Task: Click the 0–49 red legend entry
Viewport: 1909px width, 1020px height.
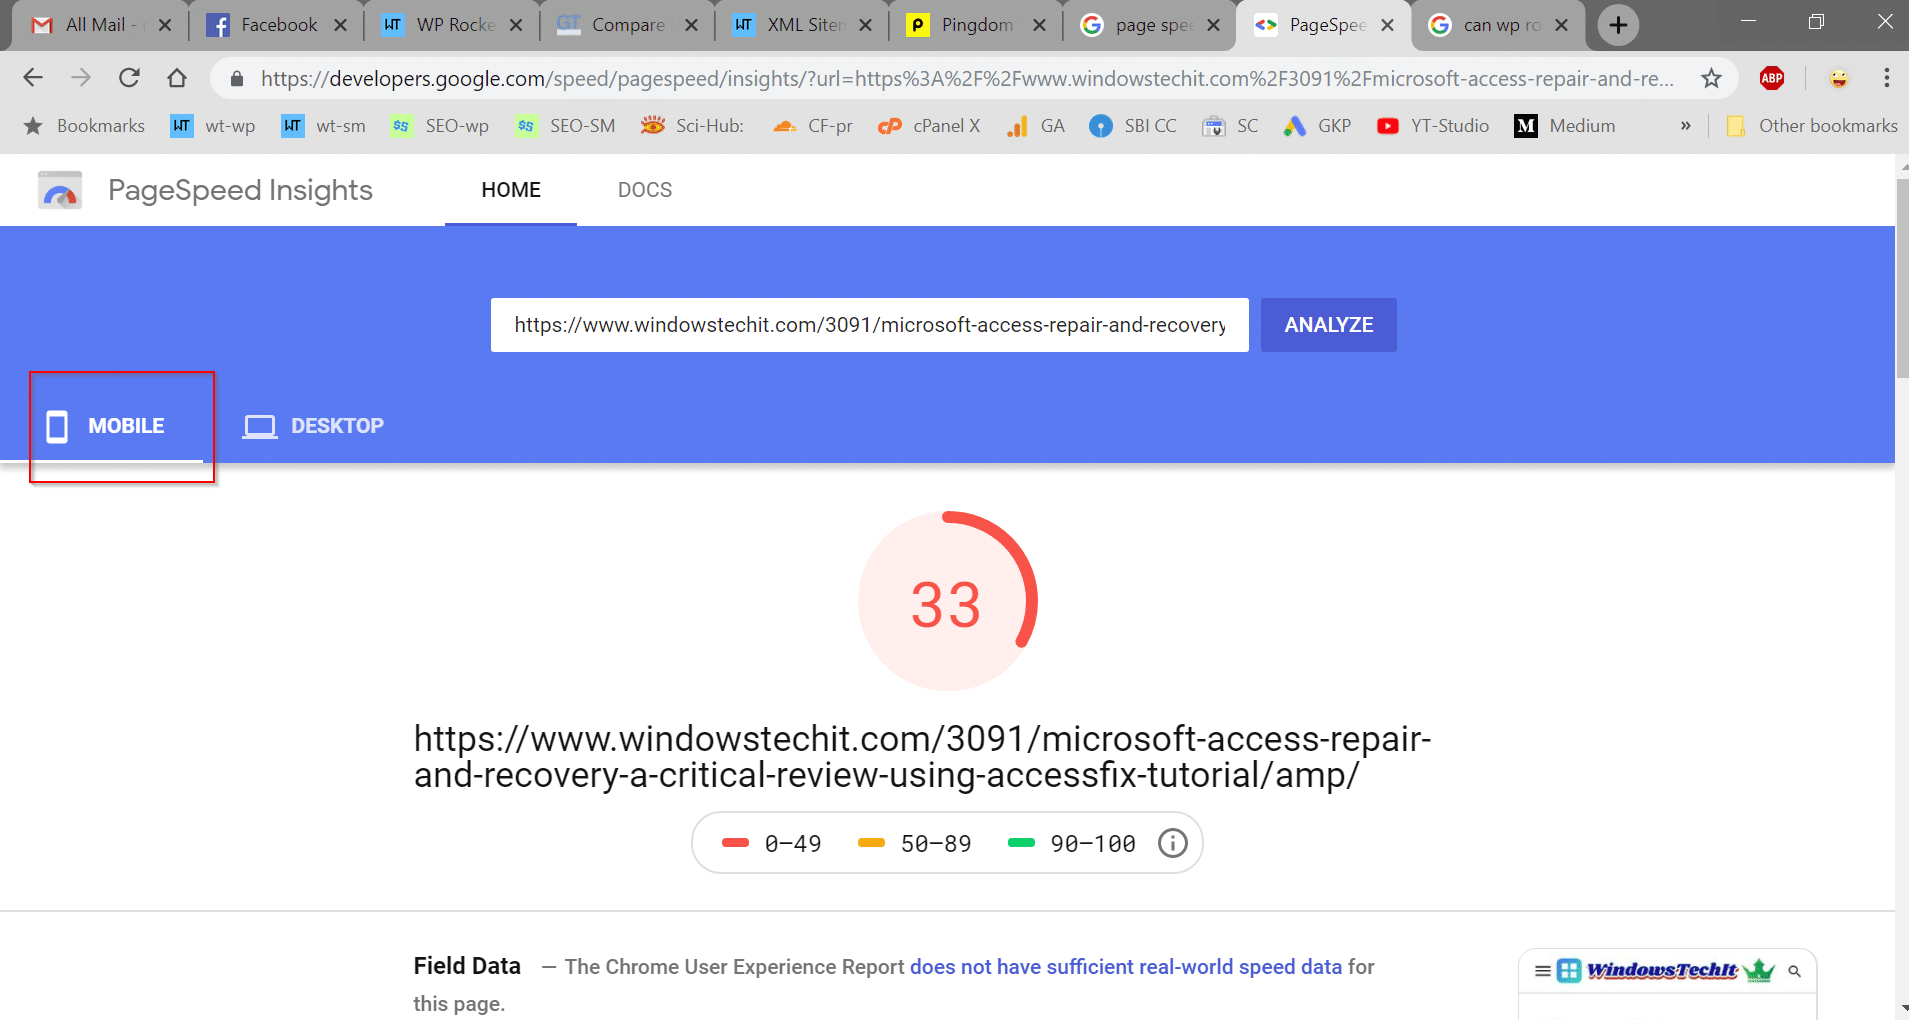Action: [772, 843]
